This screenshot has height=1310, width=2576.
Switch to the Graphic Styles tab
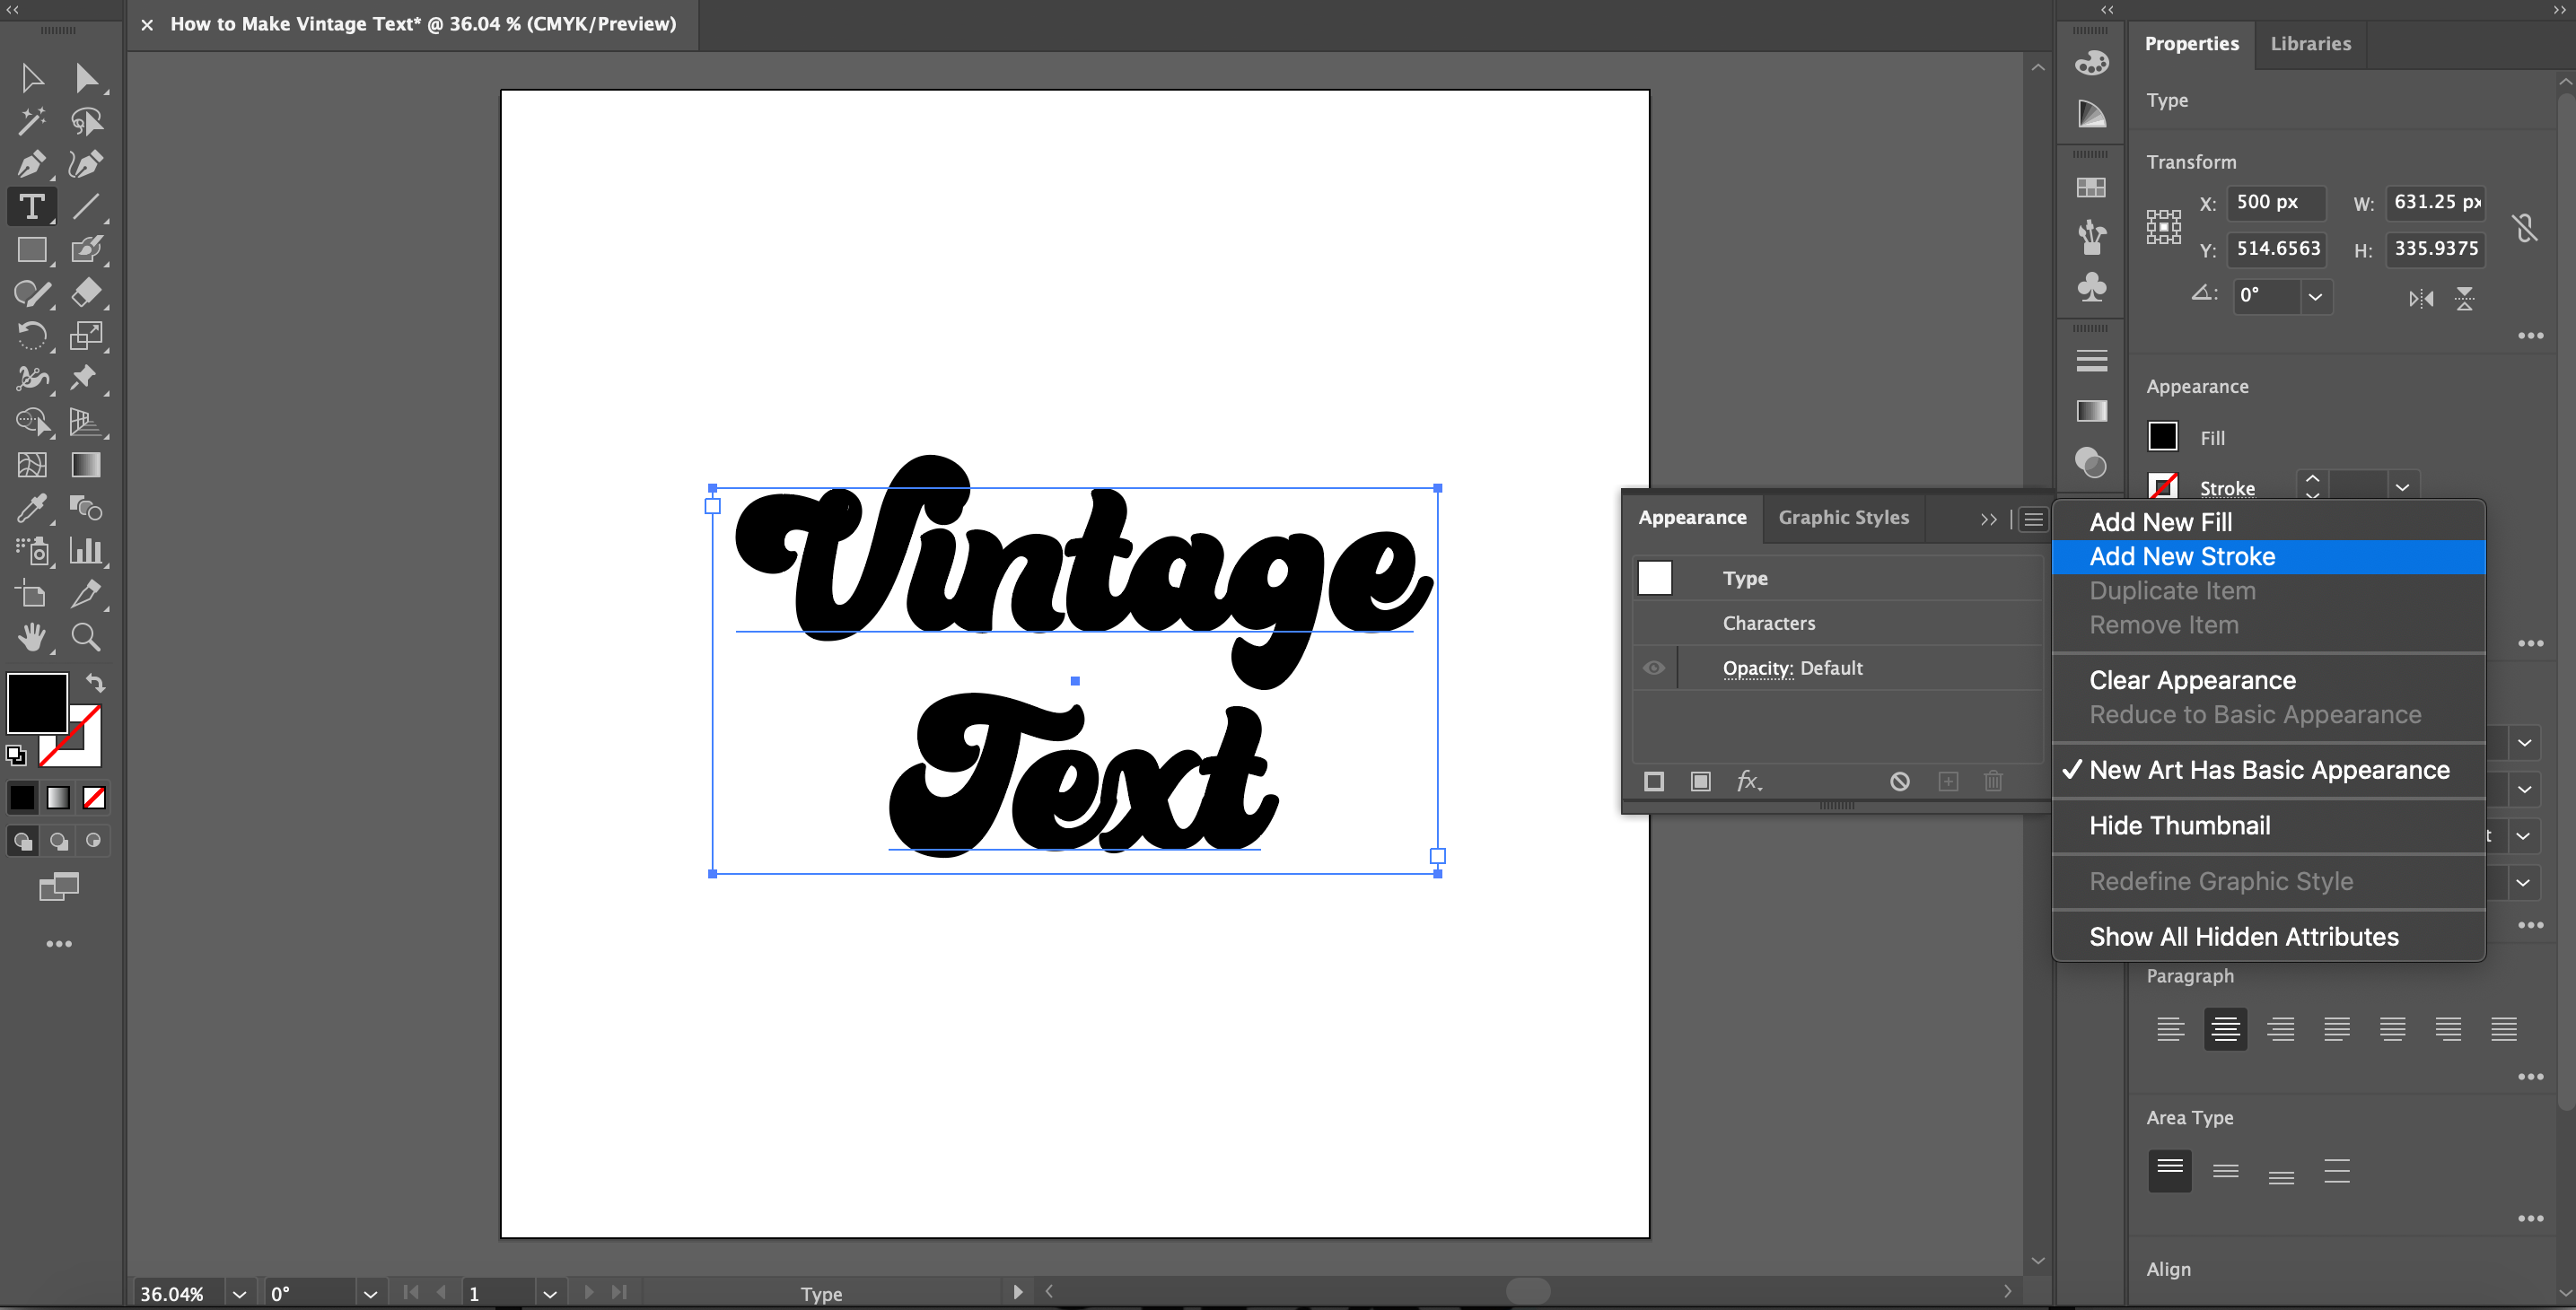1844,517
